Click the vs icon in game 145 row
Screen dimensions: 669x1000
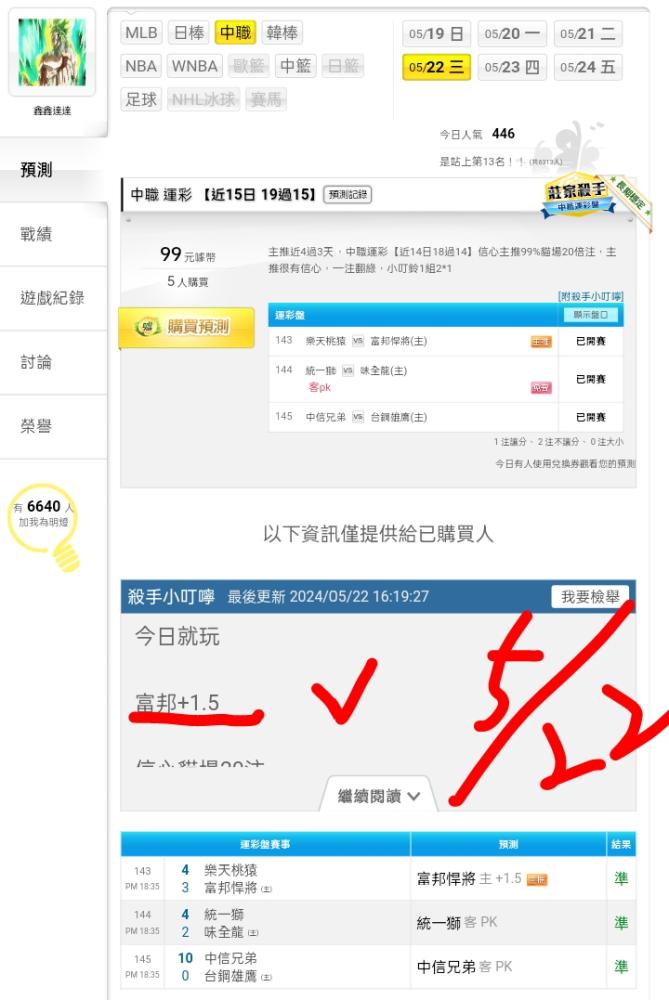click(358, 417)
